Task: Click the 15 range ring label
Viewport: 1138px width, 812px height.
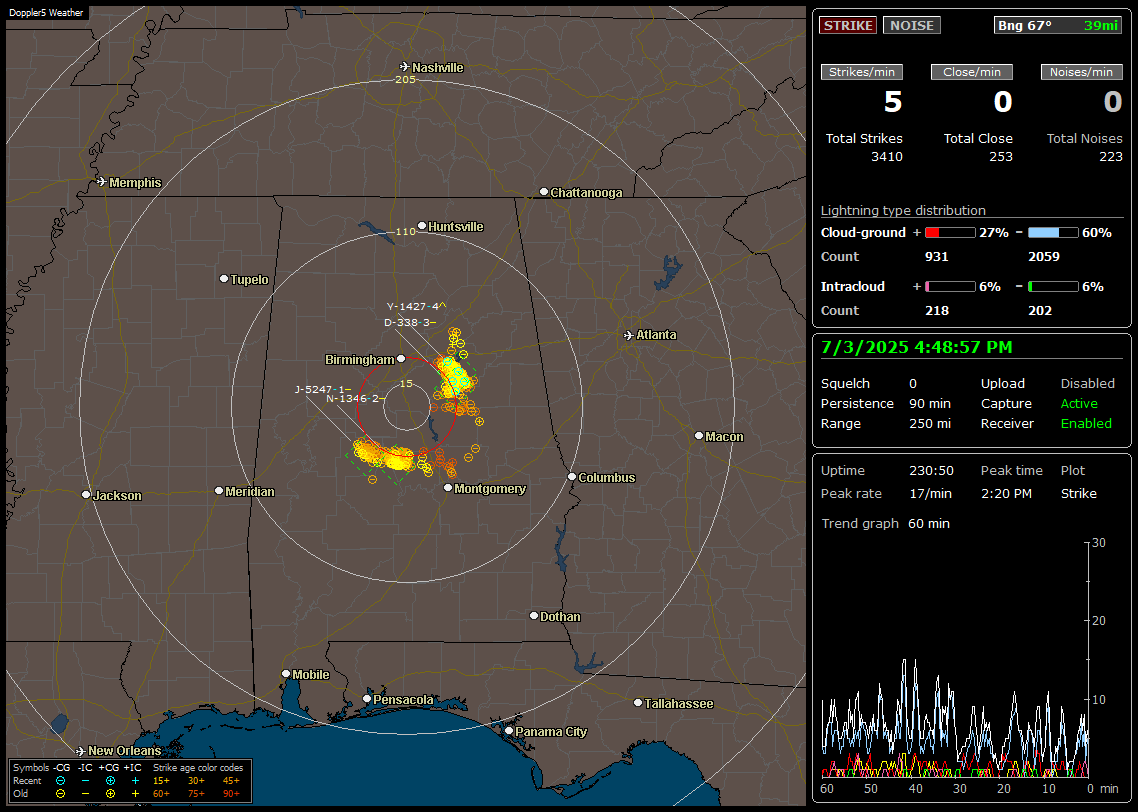Action: point(406,384)
